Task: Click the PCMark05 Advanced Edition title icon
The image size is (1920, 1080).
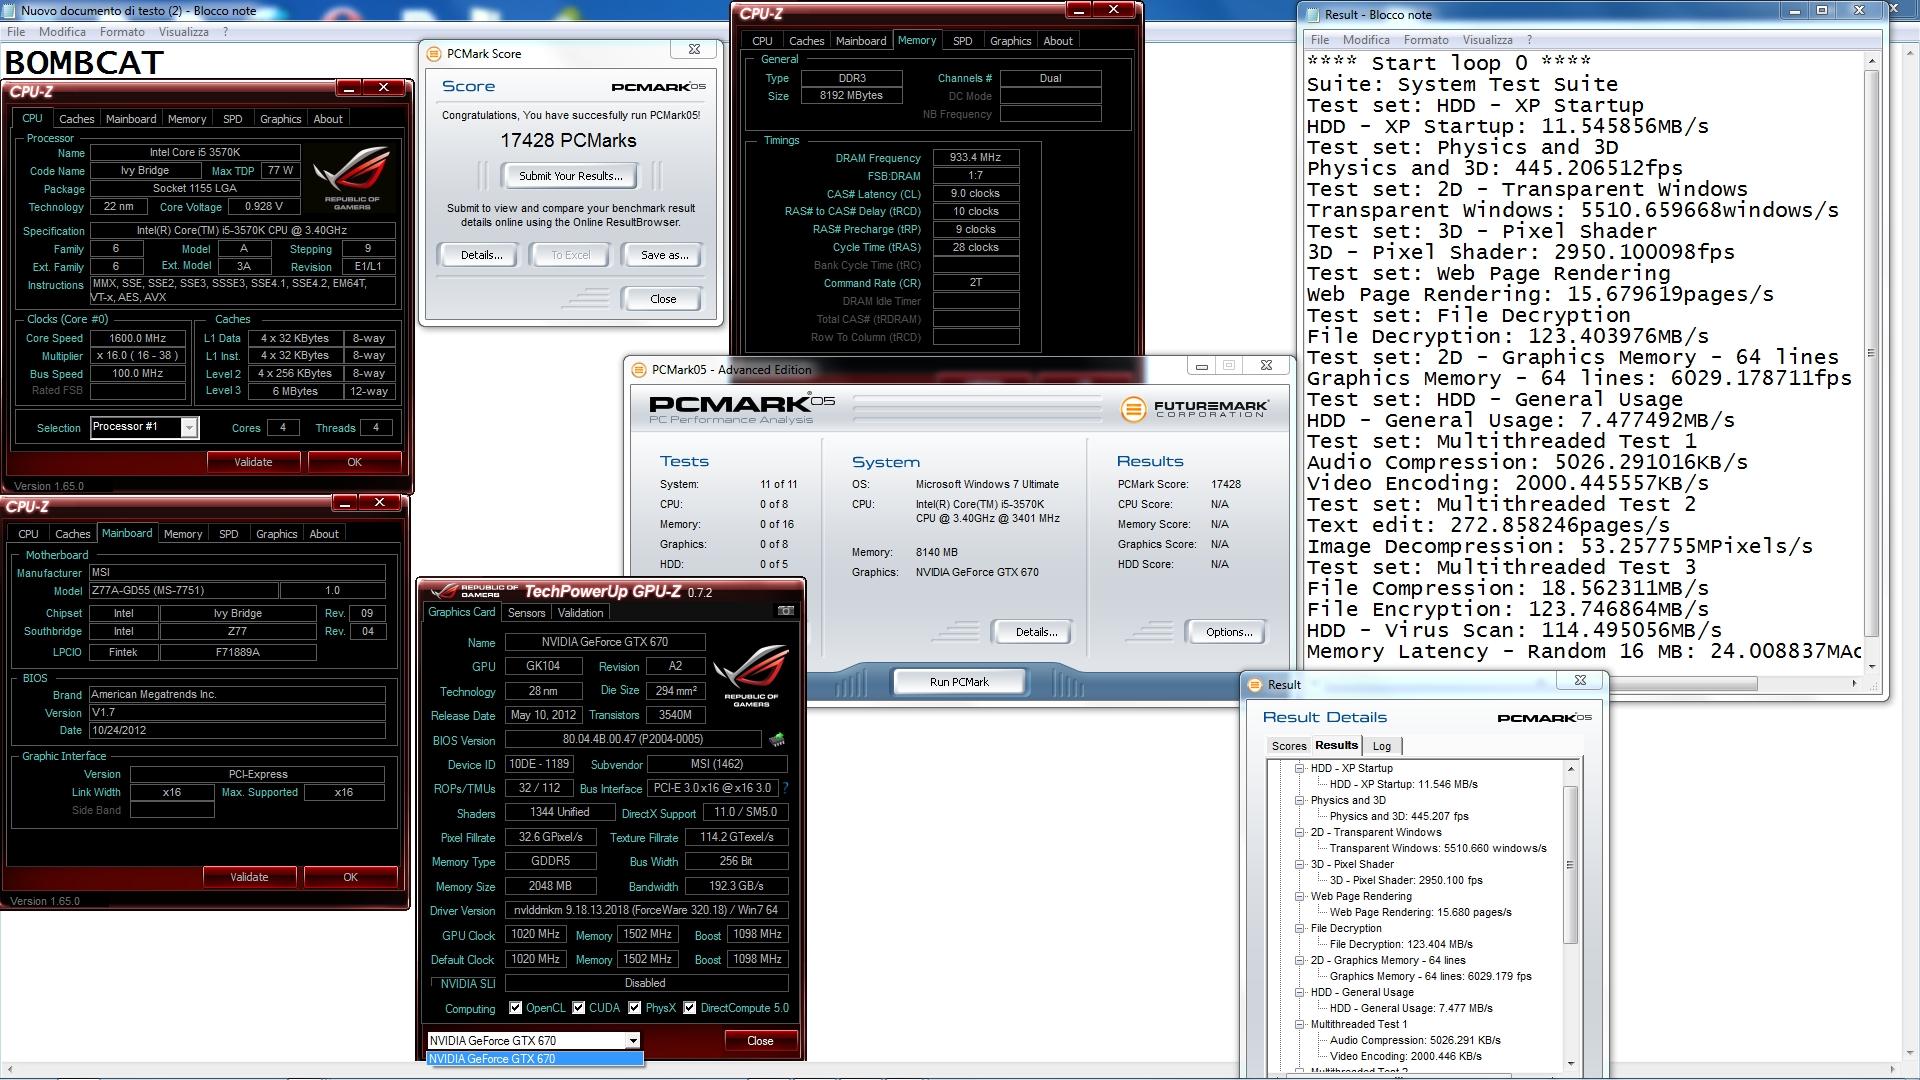Action: click(638, 370)
